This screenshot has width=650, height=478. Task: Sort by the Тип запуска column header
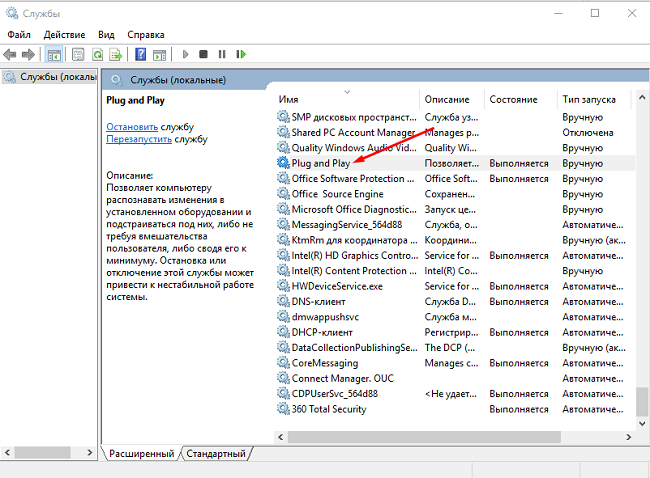coord(589,100)
